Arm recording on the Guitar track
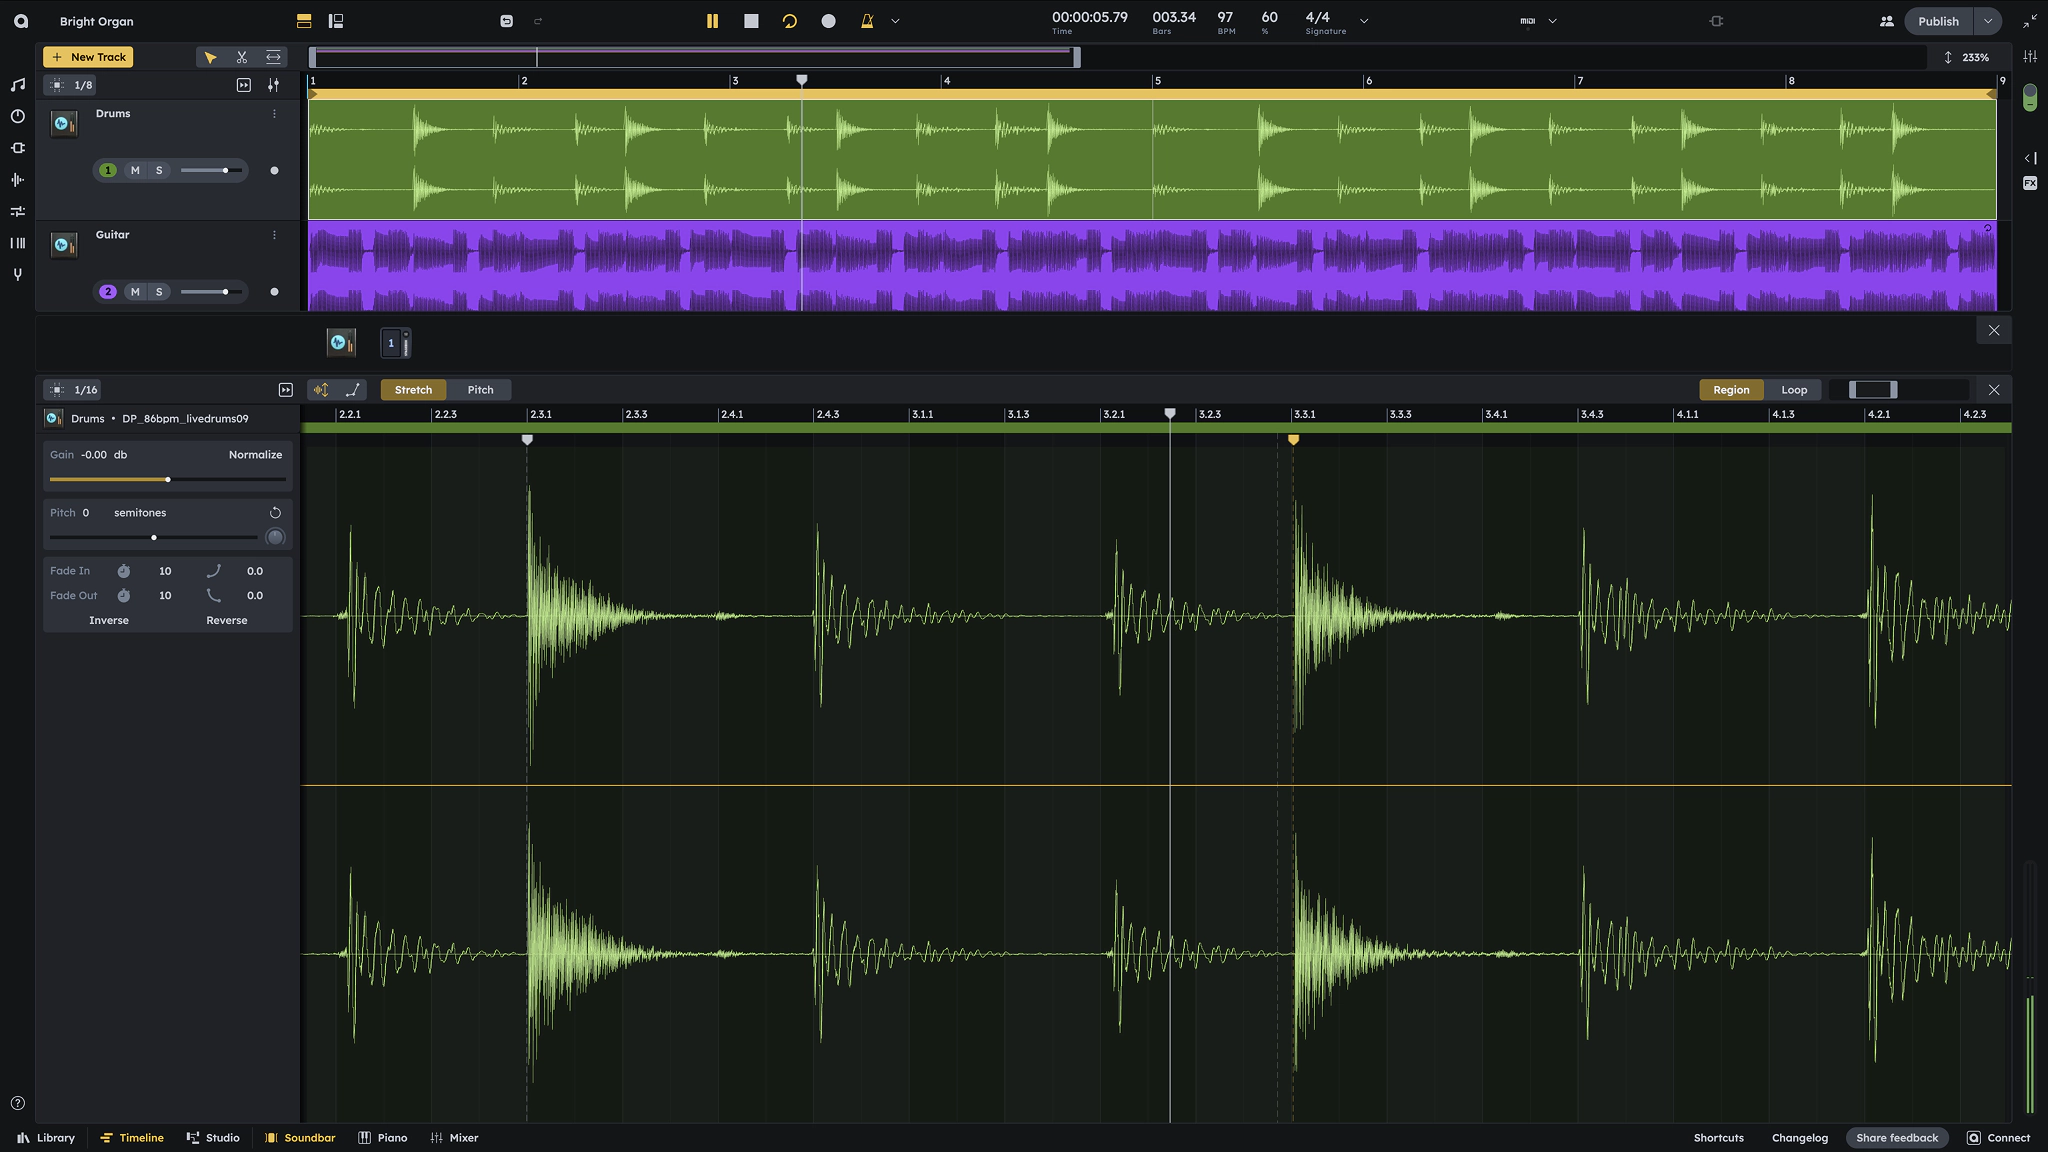This screenshot has height=1152, width=2048. coord(274,292)
